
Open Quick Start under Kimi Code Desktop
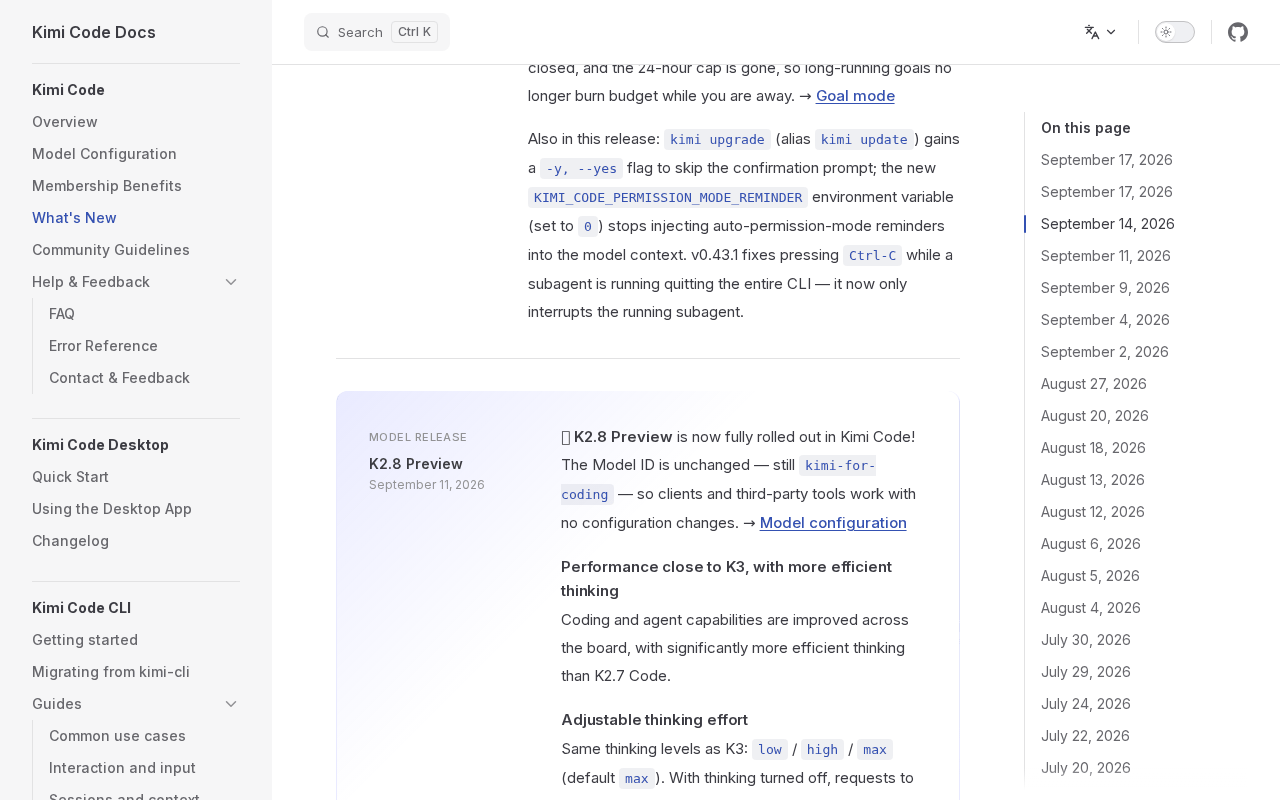70,477
